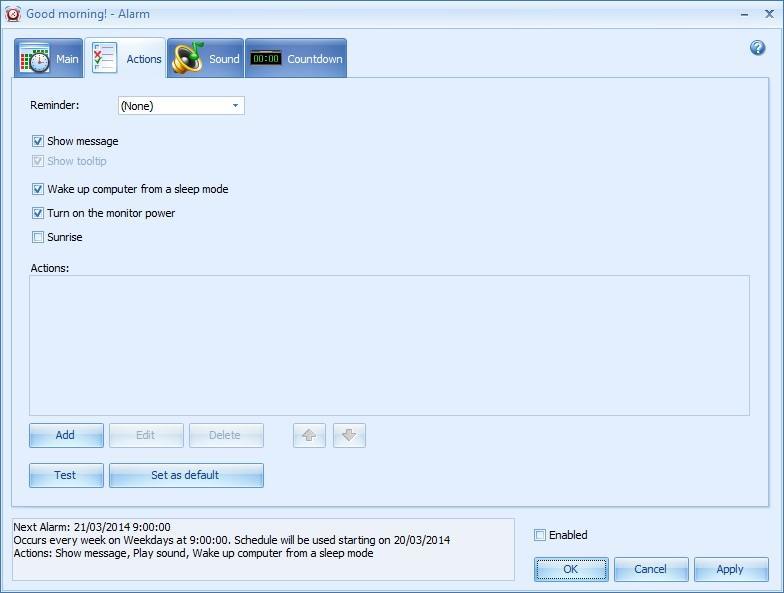Viewport: 784px width, 593px height.
Task: Click Set as default button
Action: coord(186,475)
